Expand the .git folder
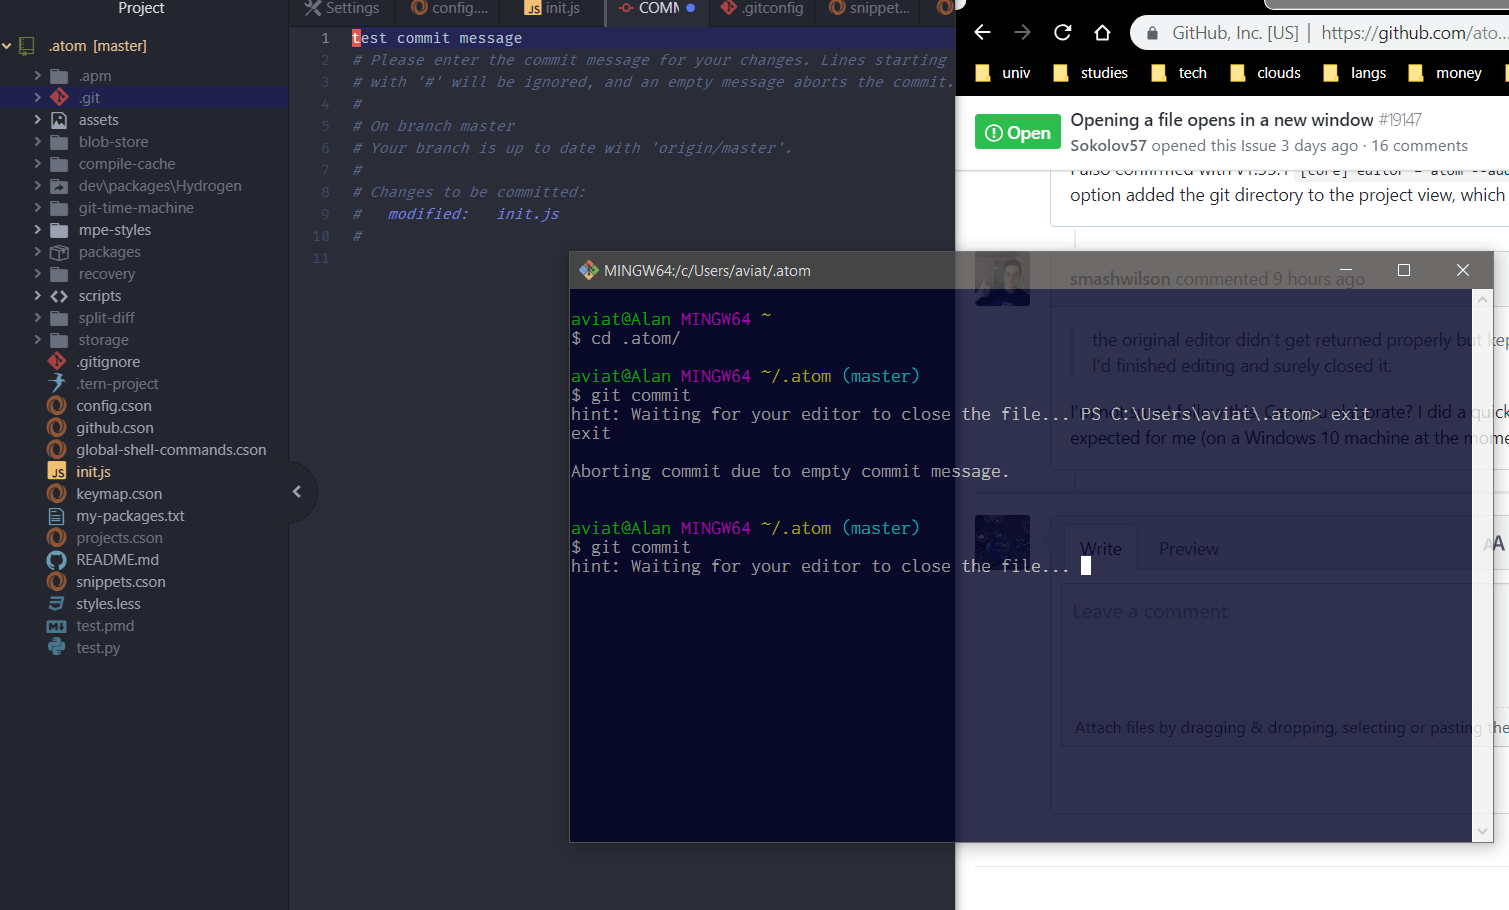The image size is (1509, 910). 38,98
